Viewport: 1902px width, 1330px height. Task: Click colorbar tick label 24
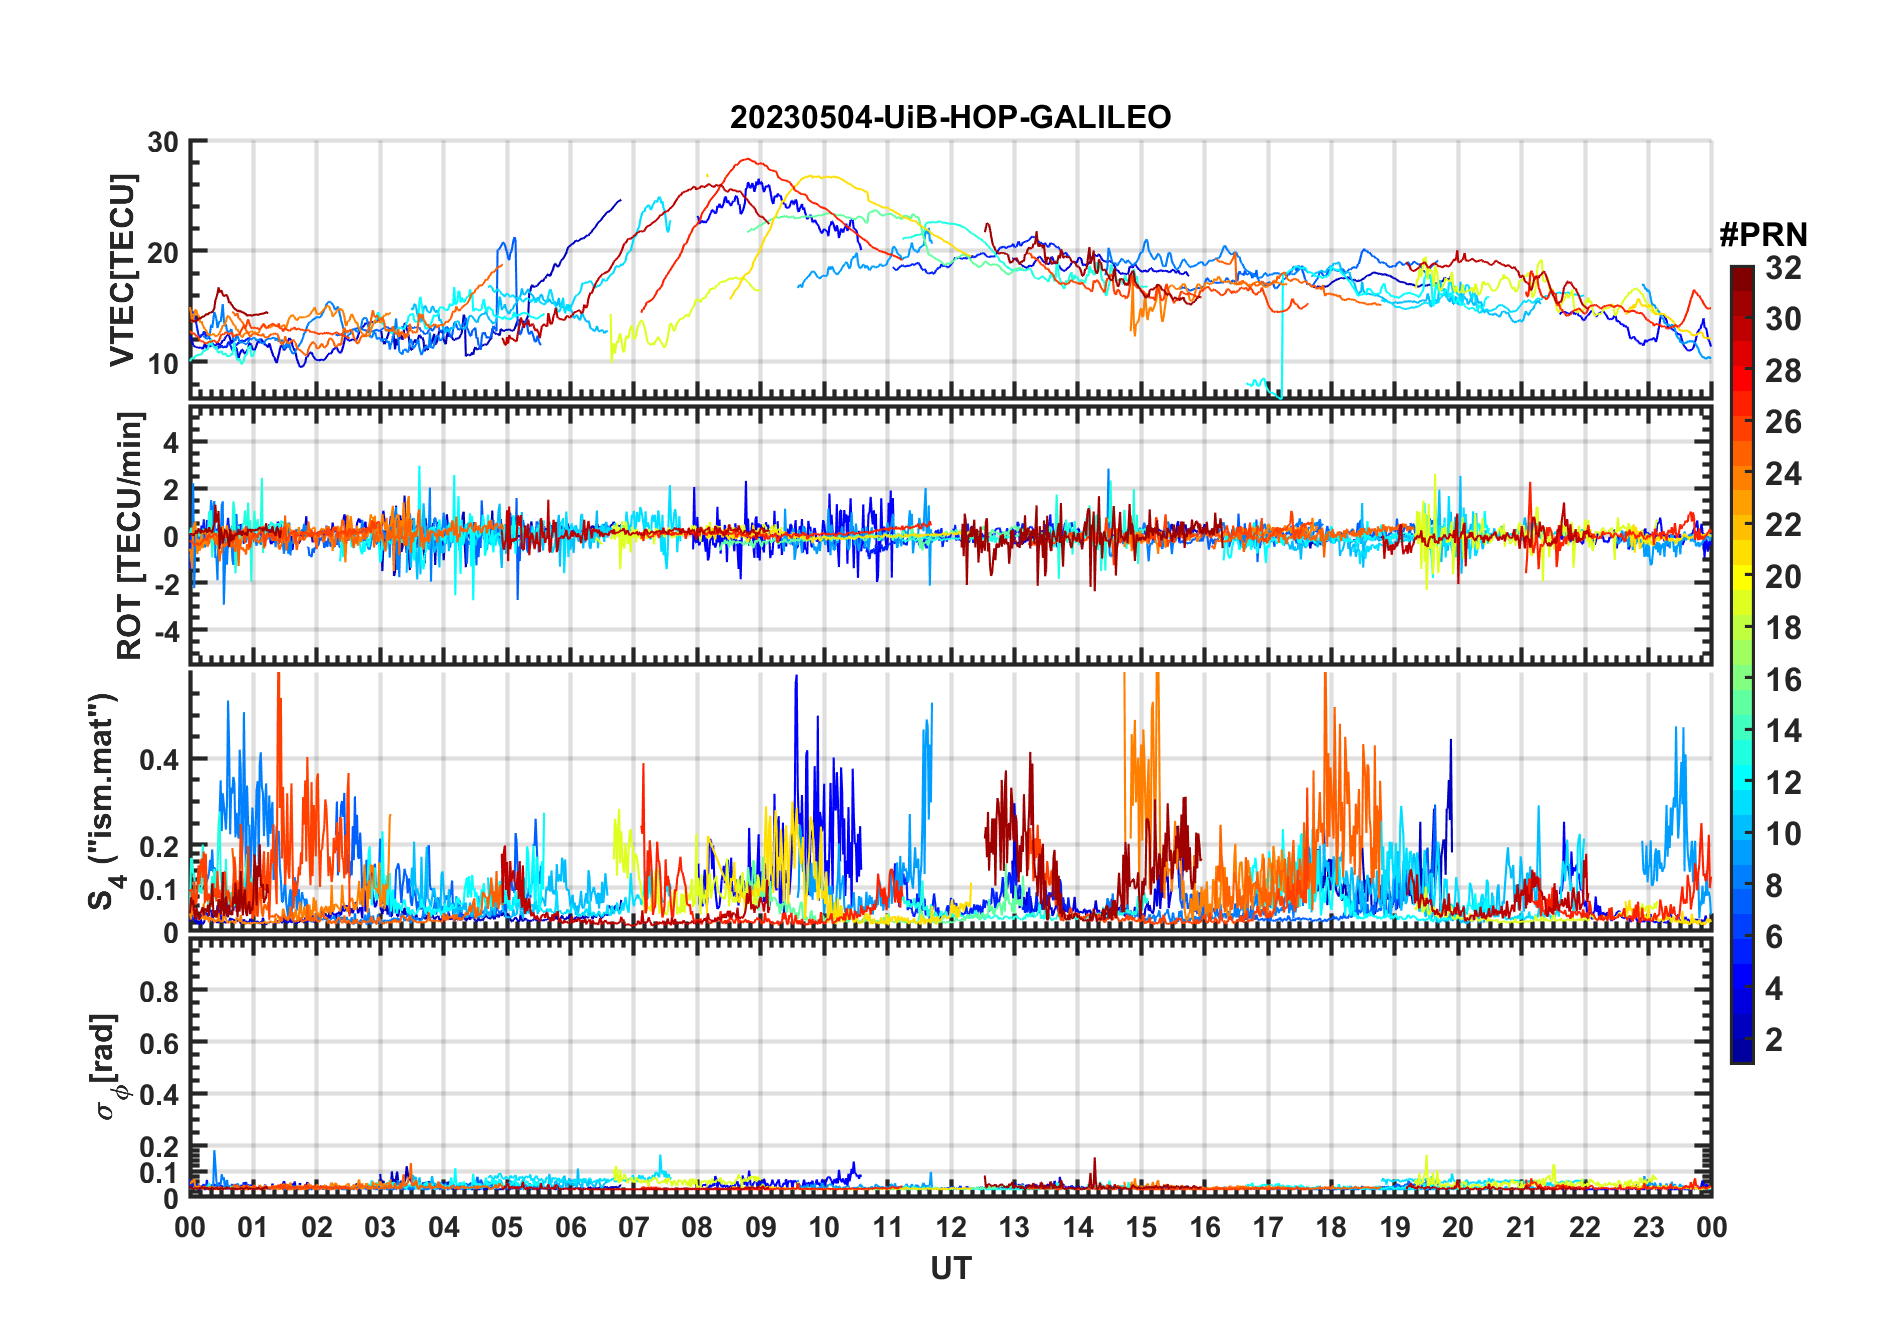[1783, 474]
